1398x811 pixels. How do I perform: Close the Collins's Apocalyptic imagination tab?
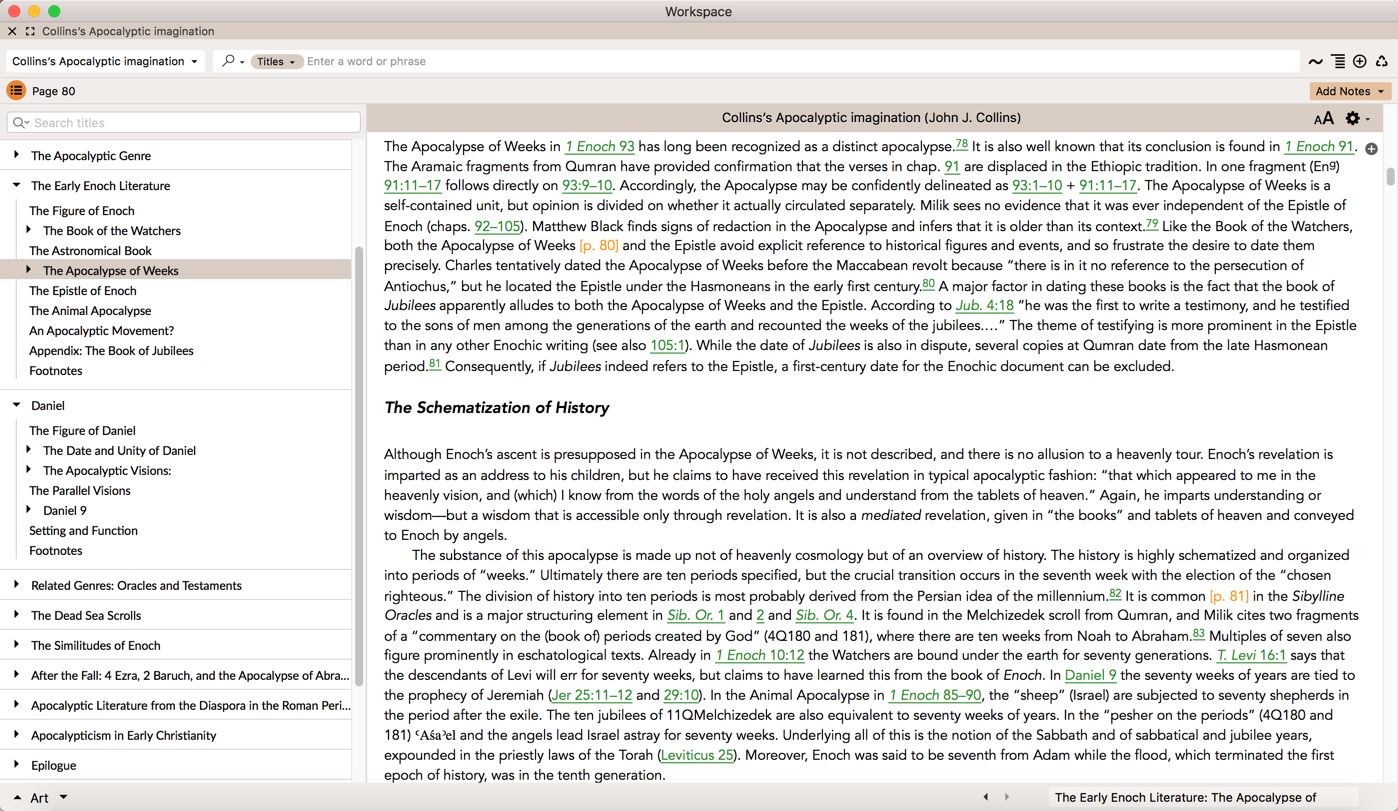[x=12, y=31]
